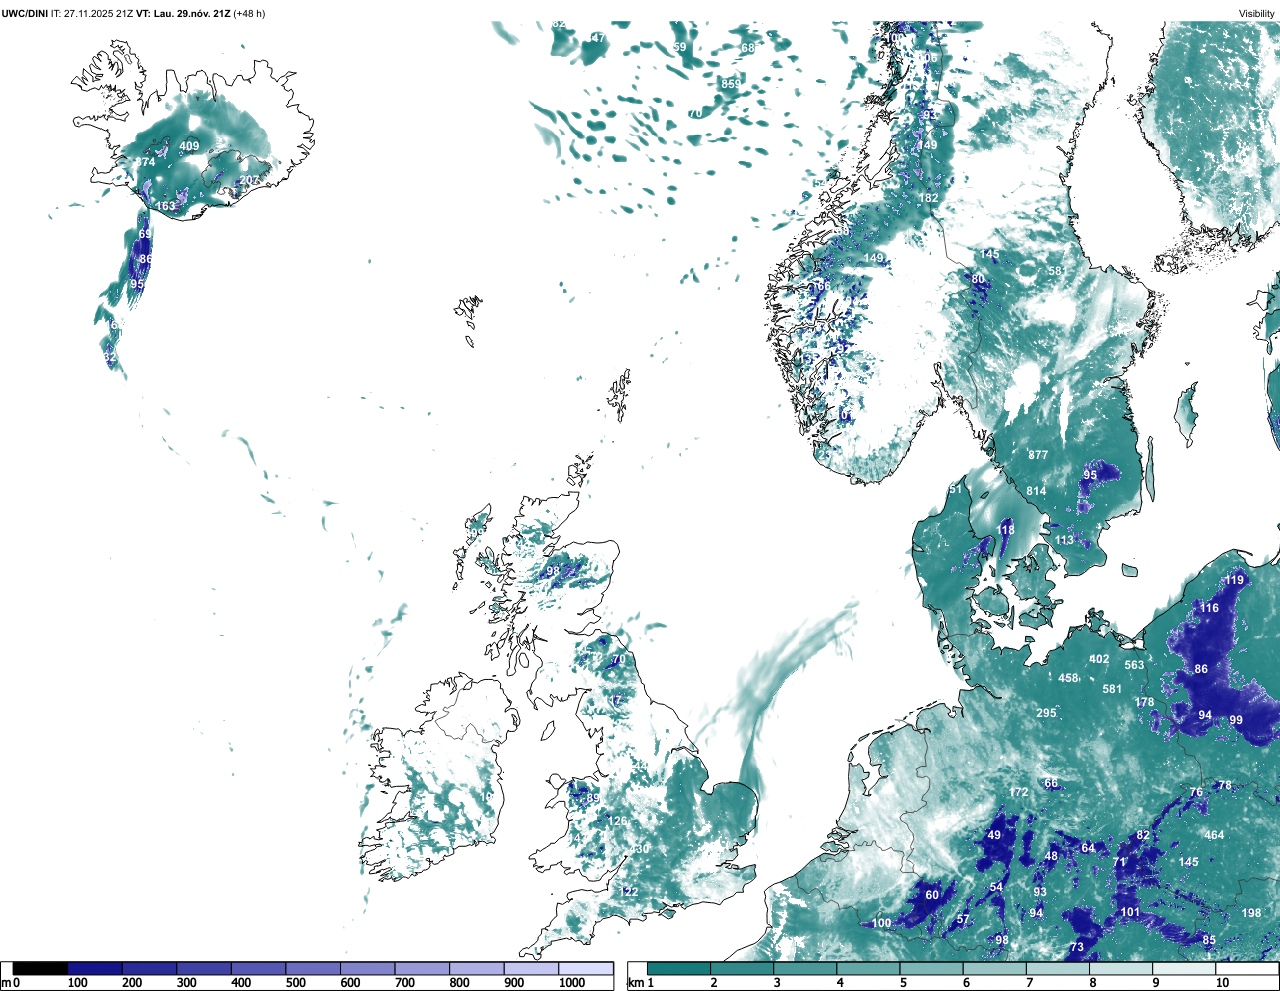
Task: Click the '859' value over the Norwegian Sea
Action: tap(731, 84)
